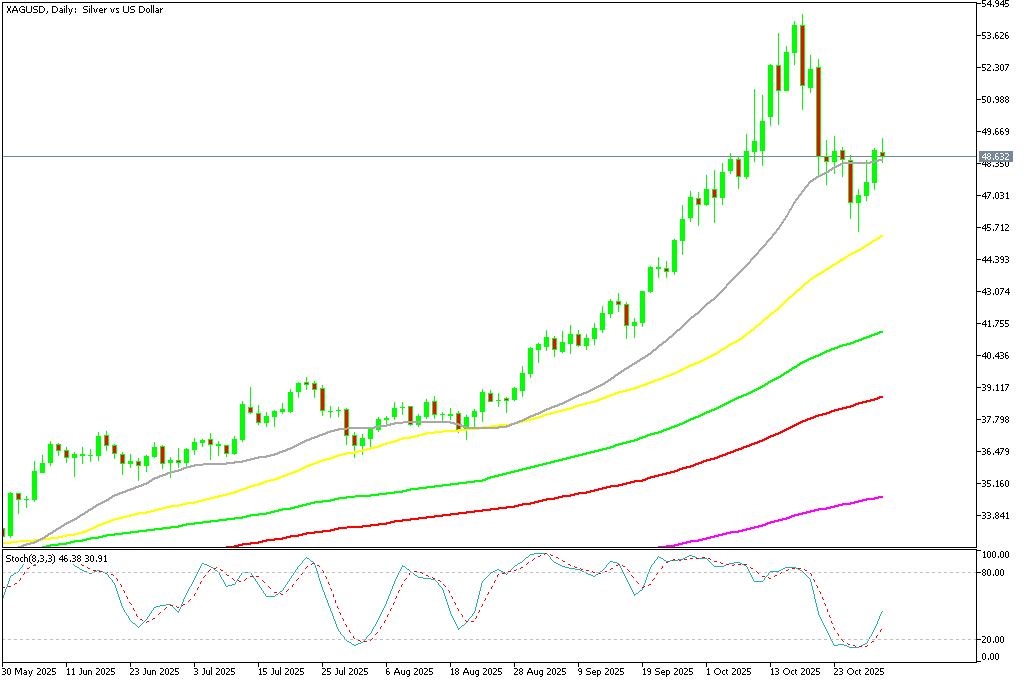Click the 30 May 2025 date label

(x=30, y=673)
